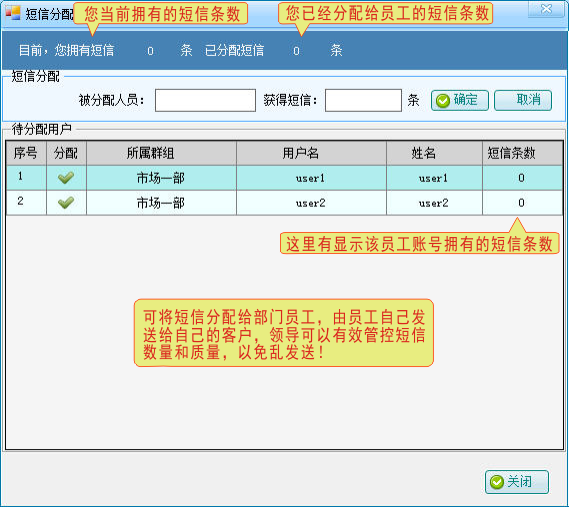569x507 pixels.
Task: Click the app logo icon in title bar
Action: (x=13, y=13)
